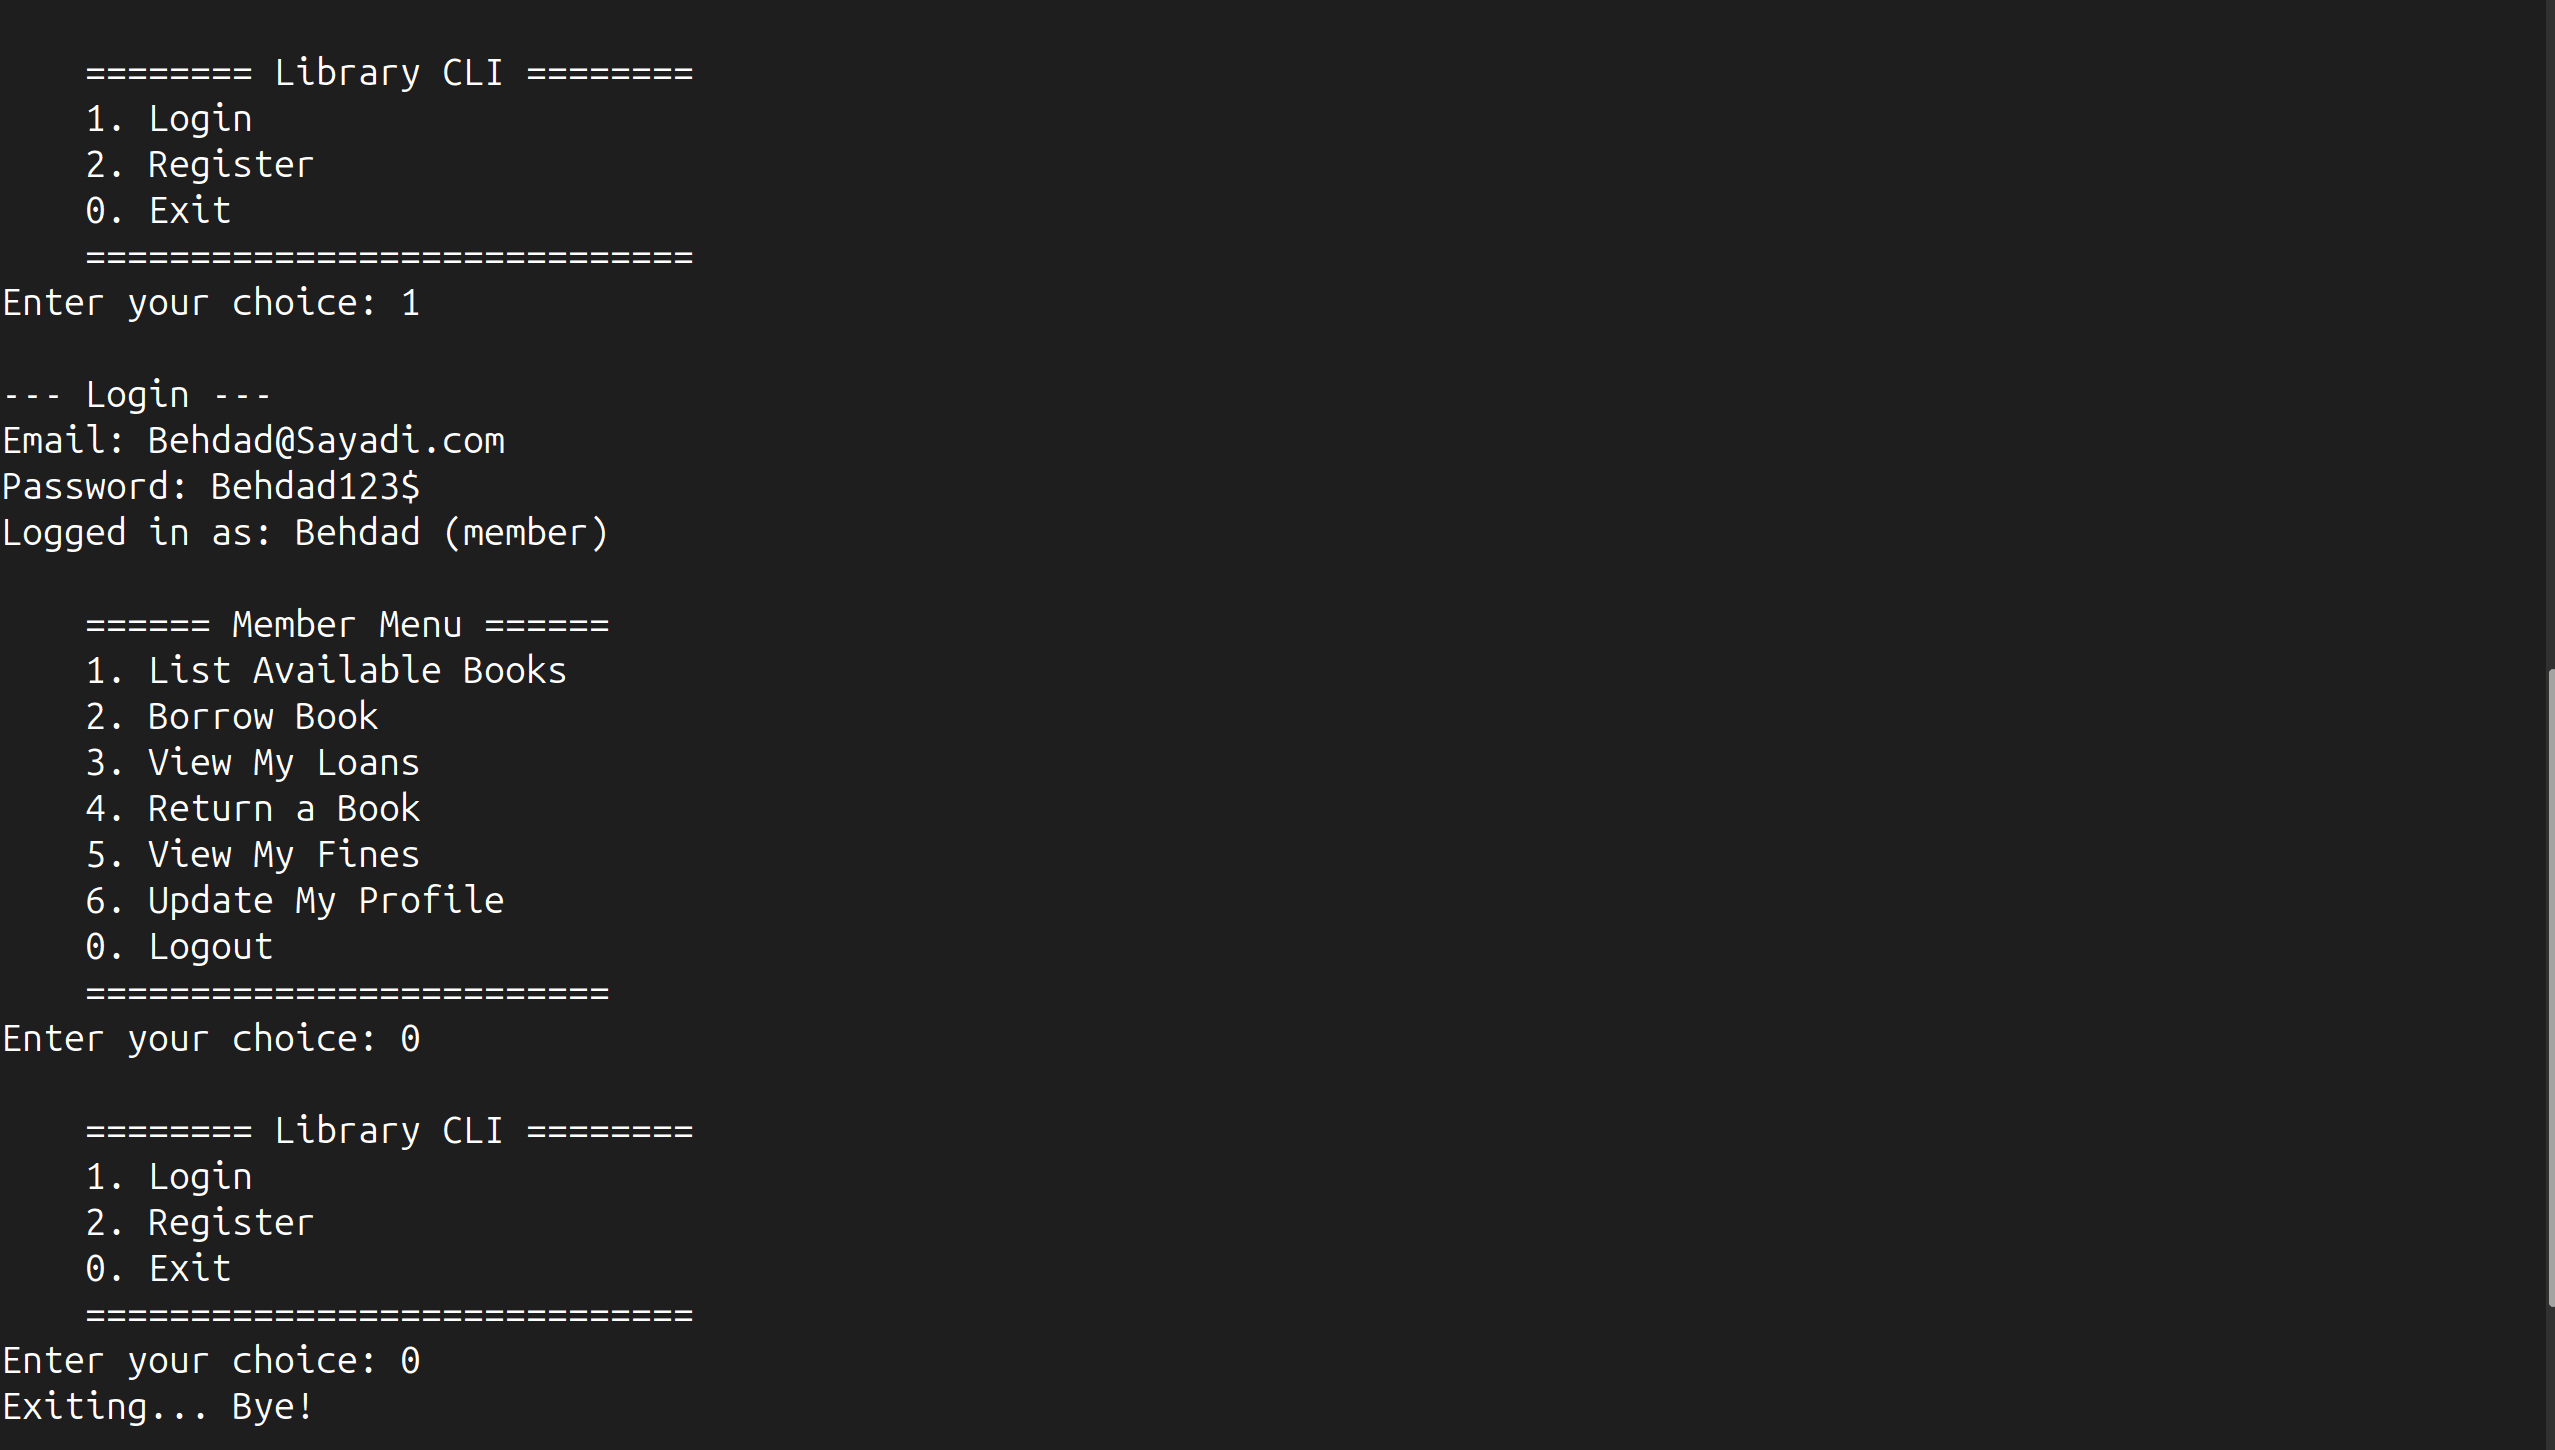This screenshot has height=1450, width=2555.
Task: Choose the Return a Book option
Action: (x=283, y=809)
